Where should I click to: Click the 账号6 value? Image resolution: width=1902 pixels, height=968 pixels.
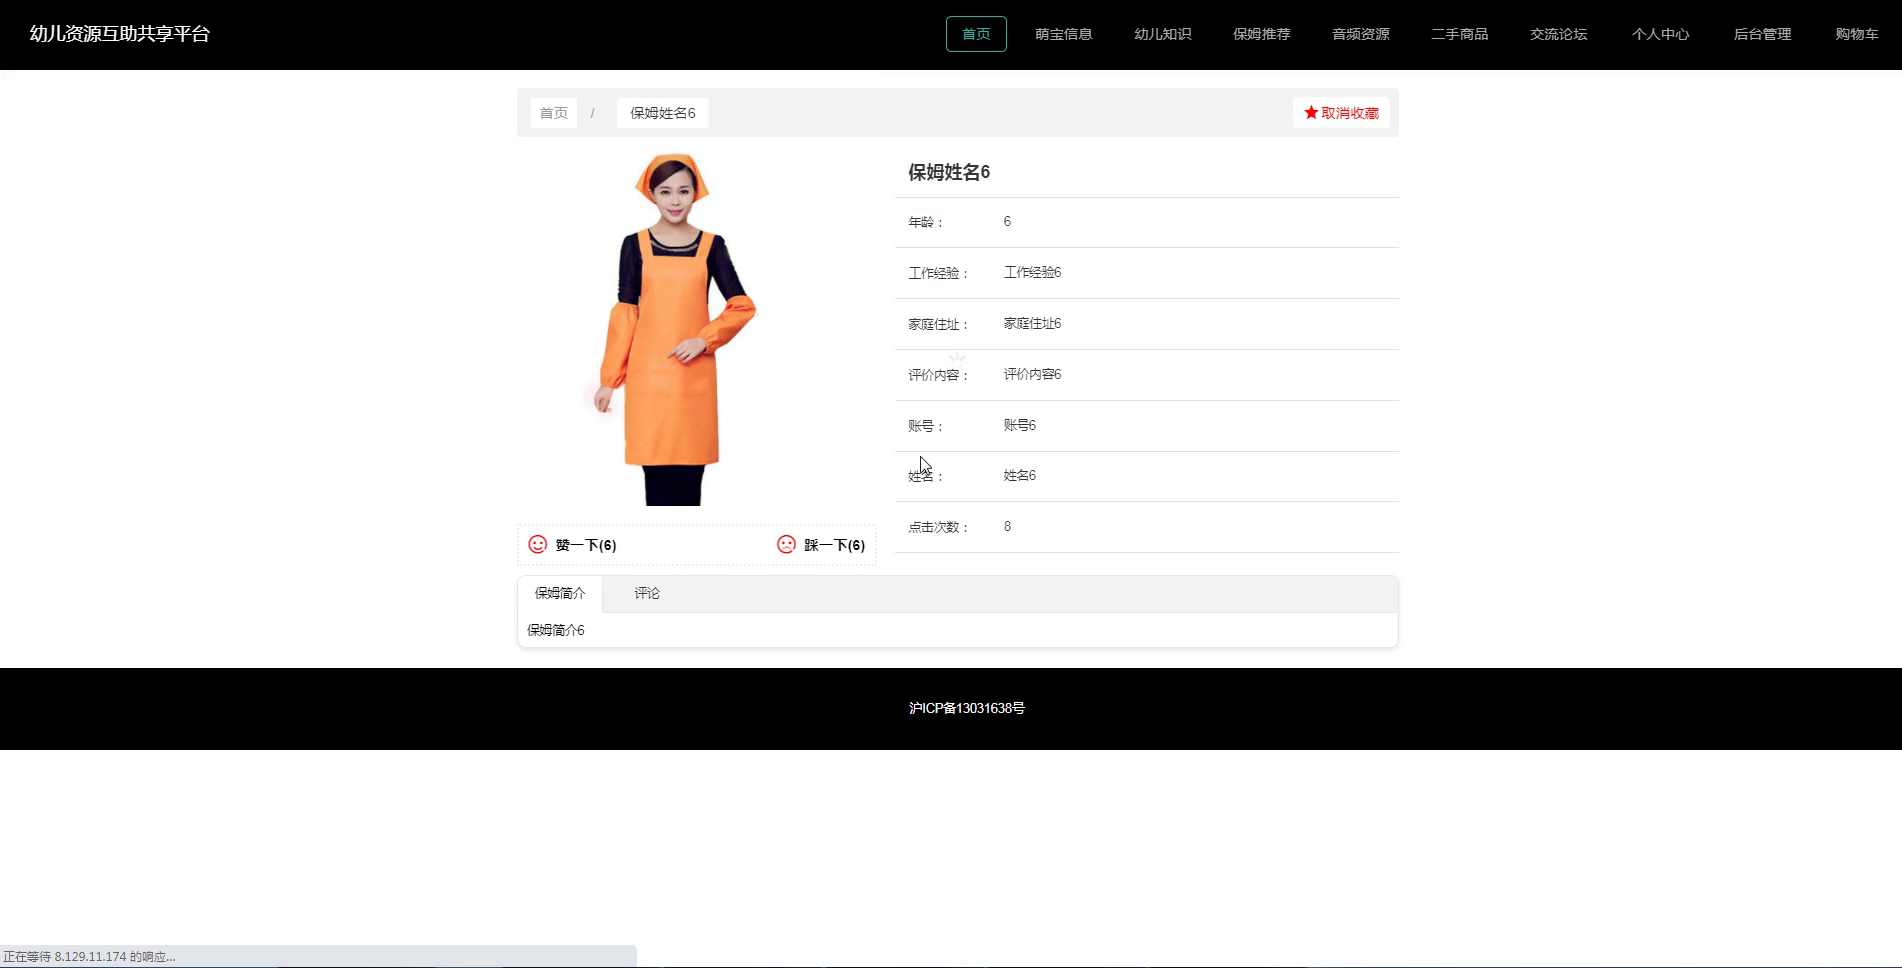pos(1020,425)
